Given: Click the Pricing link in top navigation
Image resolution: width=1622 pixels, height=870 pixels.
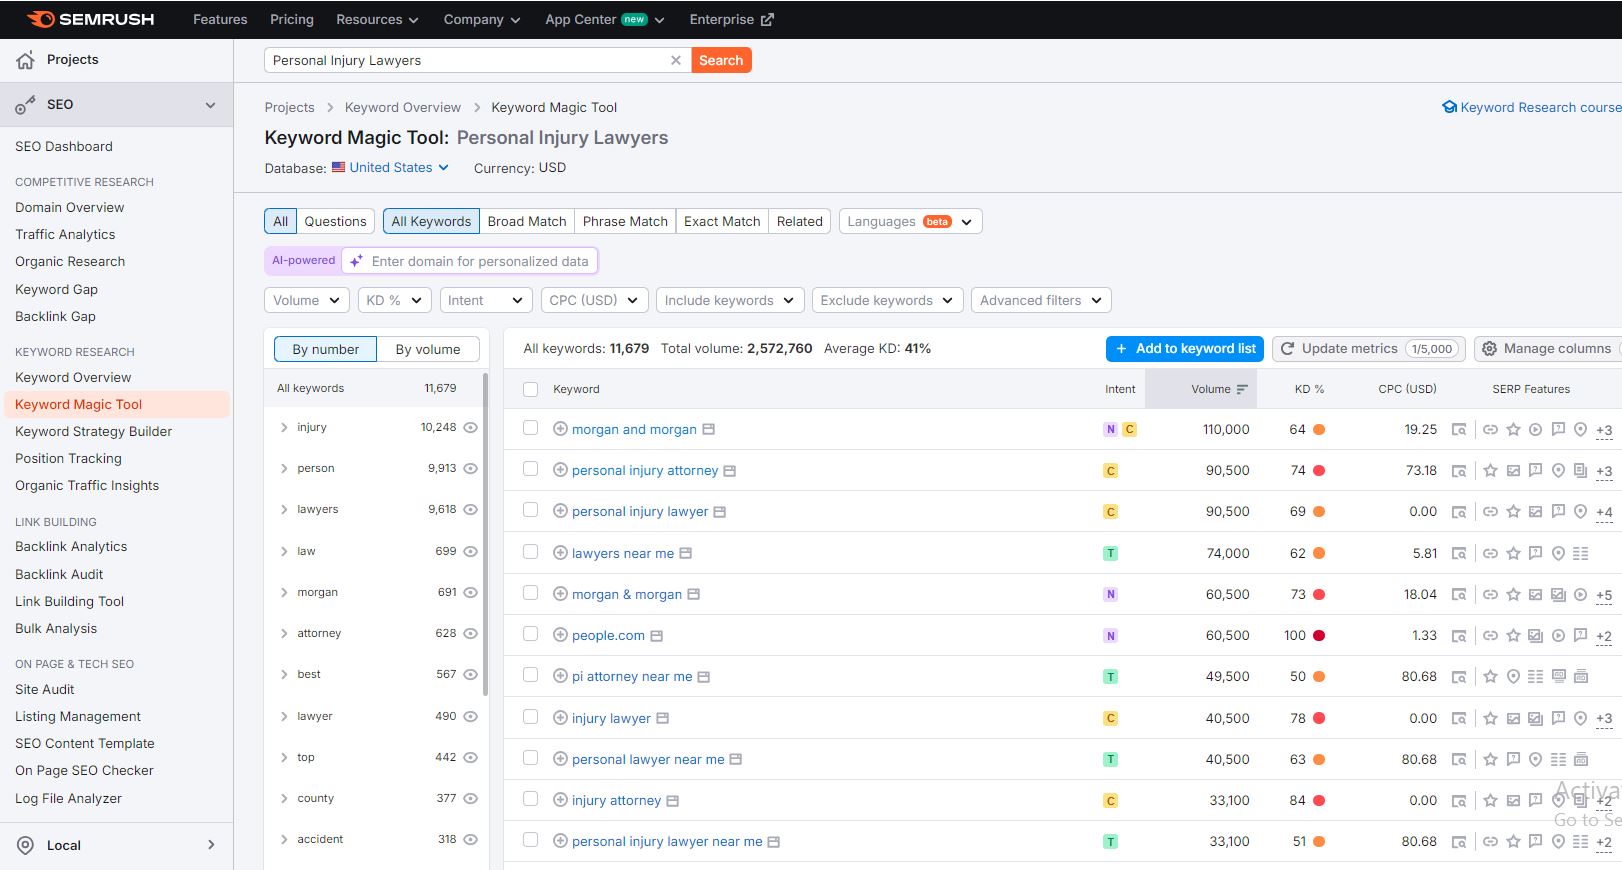Looking at the screenshot, I should tap(292, 19).
